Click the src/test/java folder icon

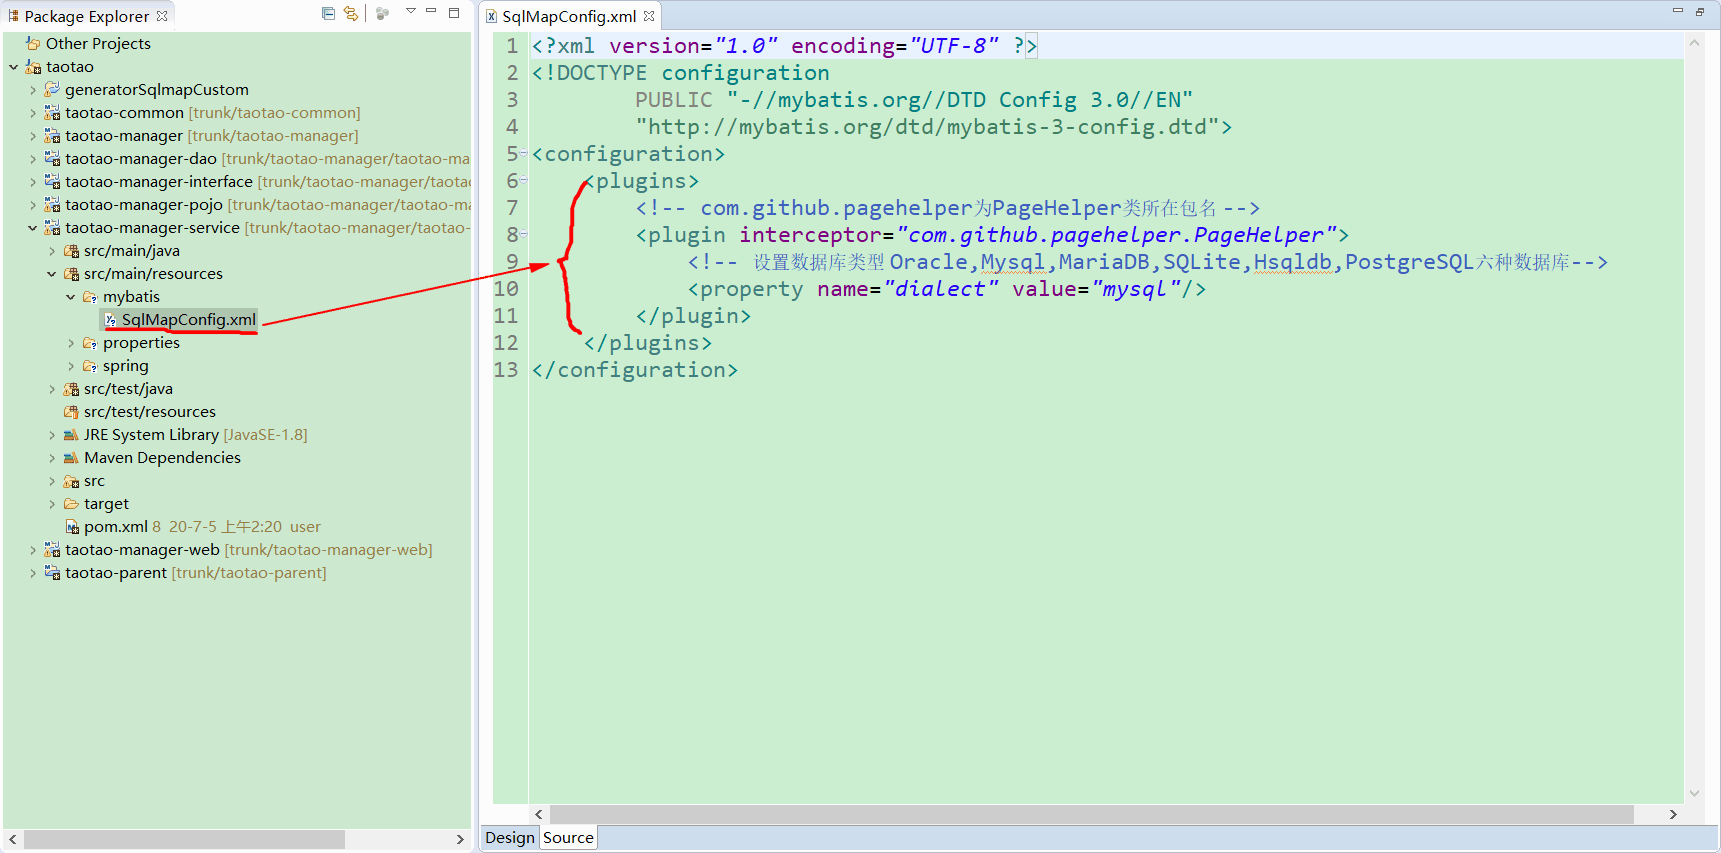click(x=71, y=389)
